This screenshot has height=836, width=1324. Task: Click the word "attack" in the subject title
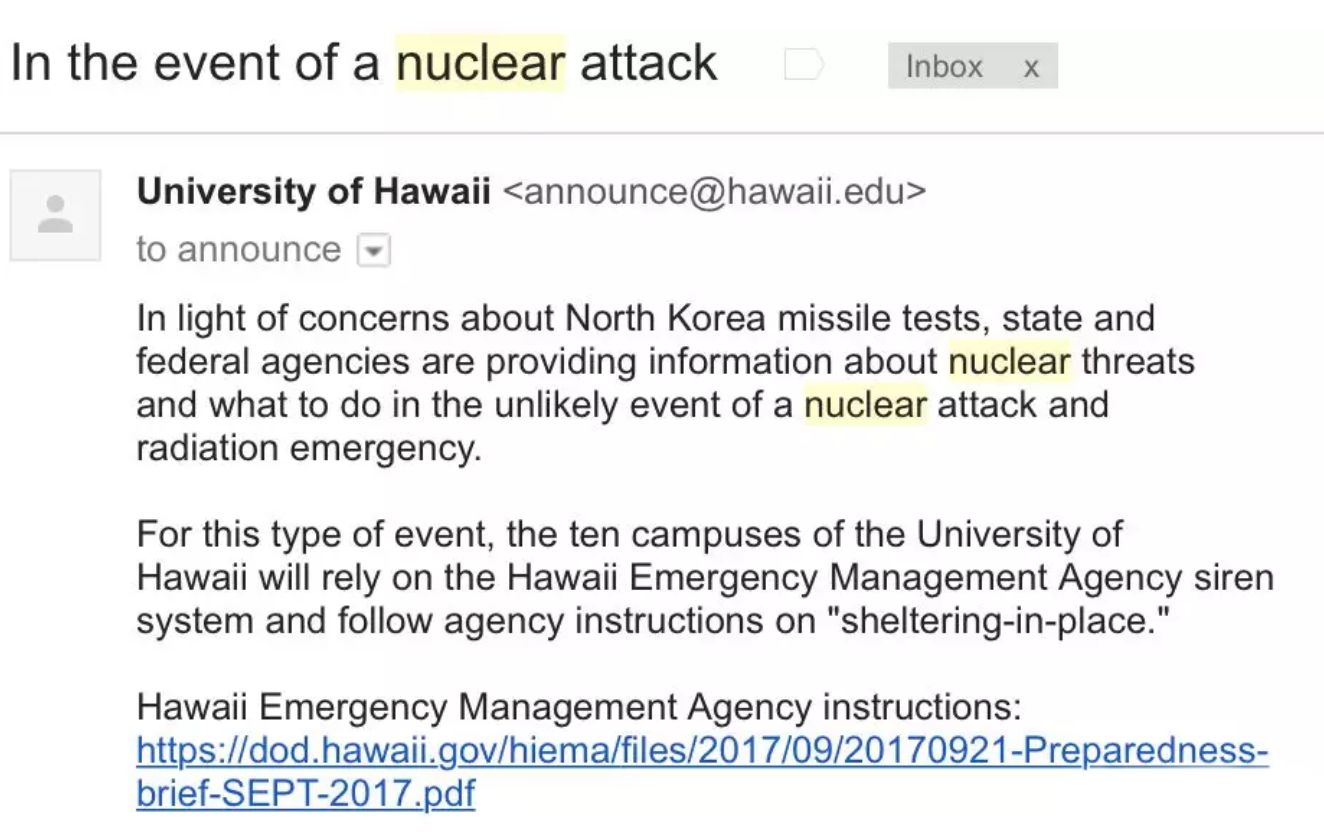(648, 63)
